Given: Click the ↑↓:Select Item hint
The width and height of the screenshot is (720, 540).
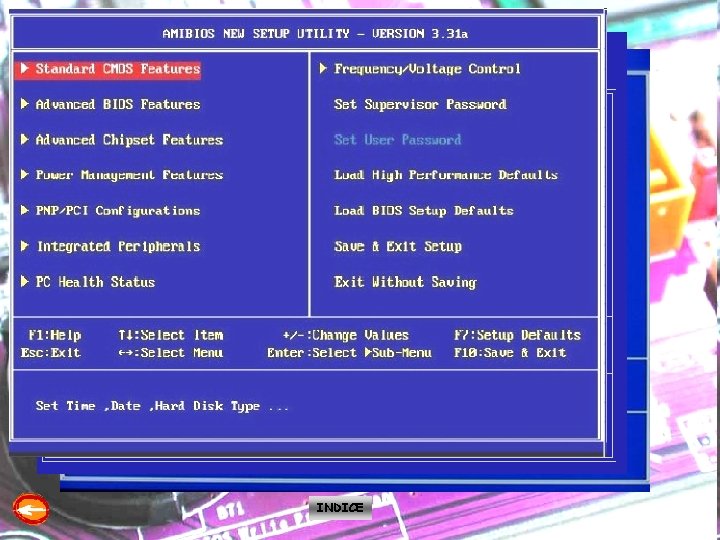Looking at the screenshot, I should pos(171,335).
